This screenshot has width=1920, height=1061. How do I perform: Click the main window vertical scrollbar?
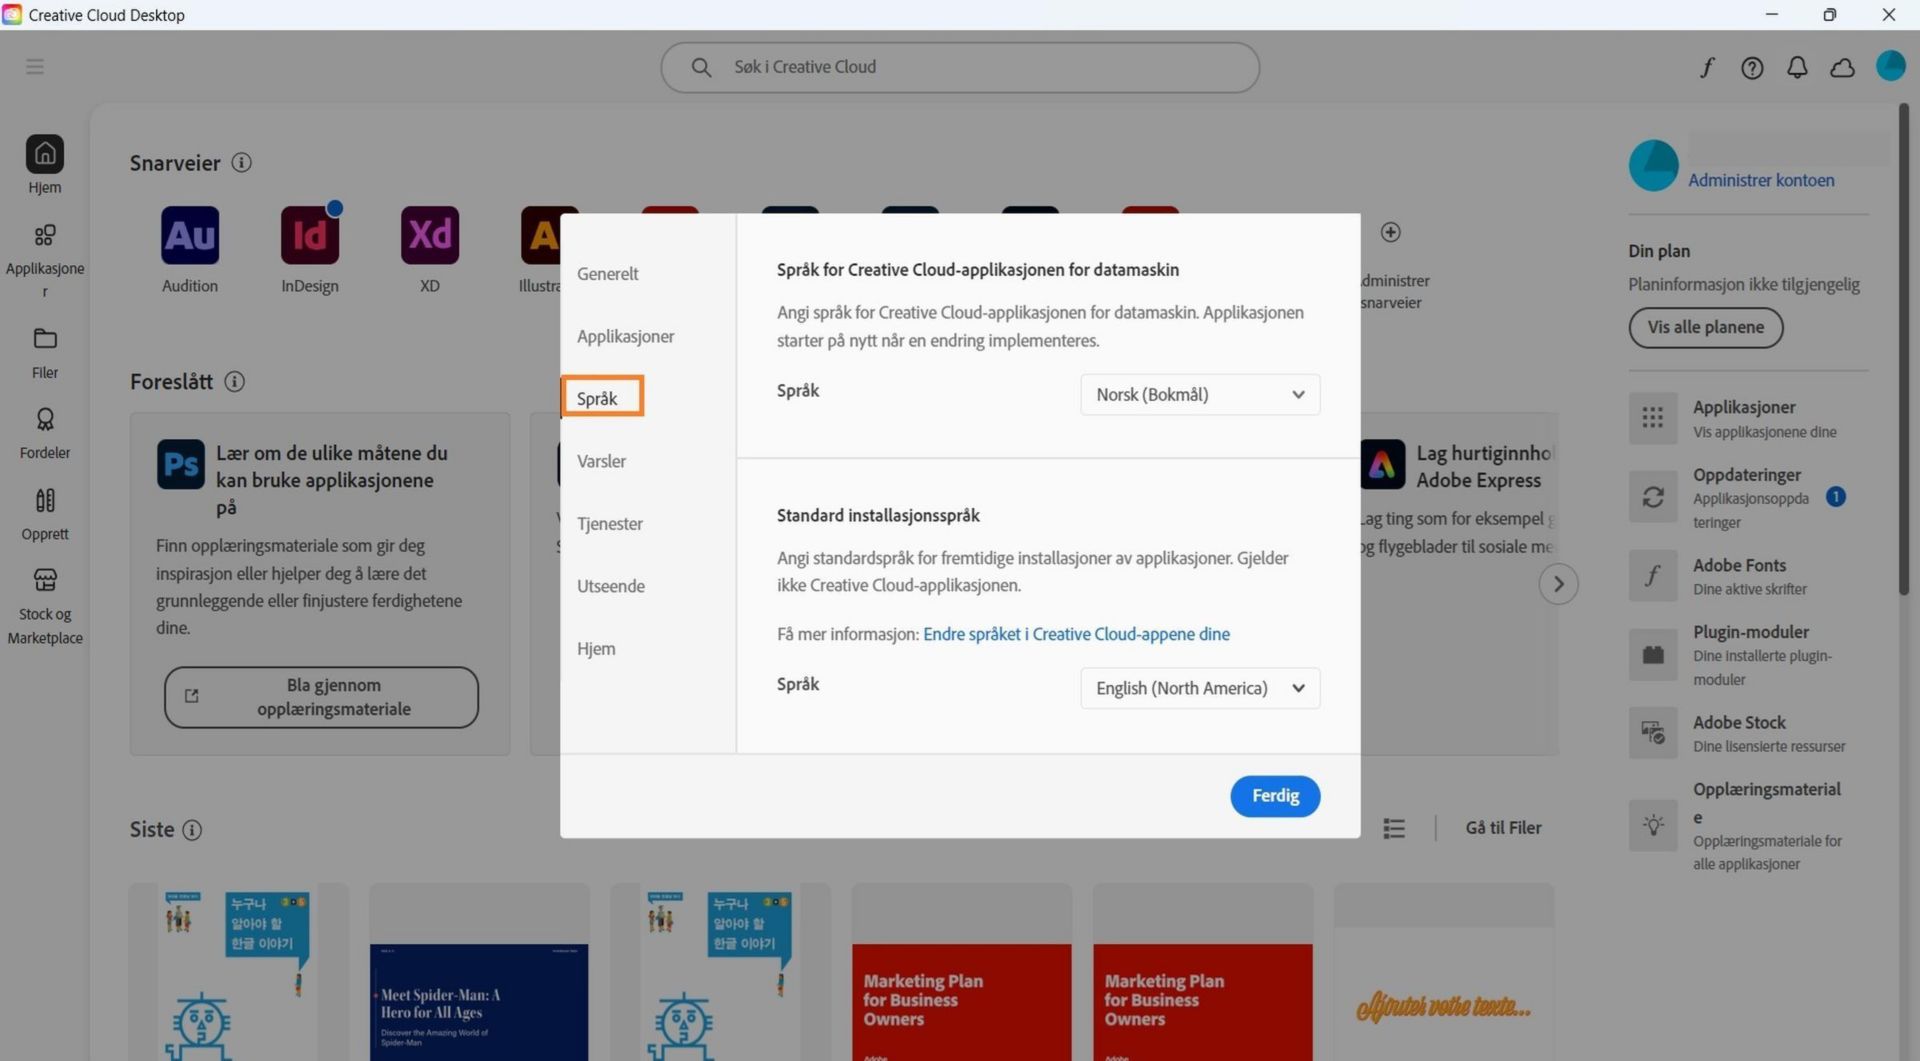pos(1905,350)
